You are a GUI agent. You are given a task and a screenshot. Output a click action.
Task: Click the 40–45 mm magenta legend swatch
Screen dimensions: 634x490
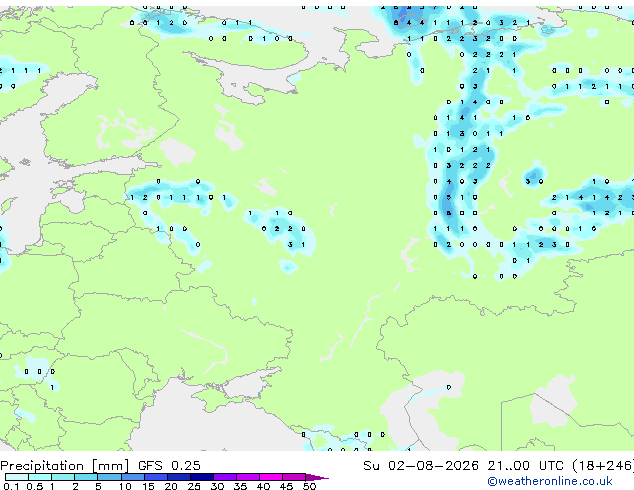point(271,477)
